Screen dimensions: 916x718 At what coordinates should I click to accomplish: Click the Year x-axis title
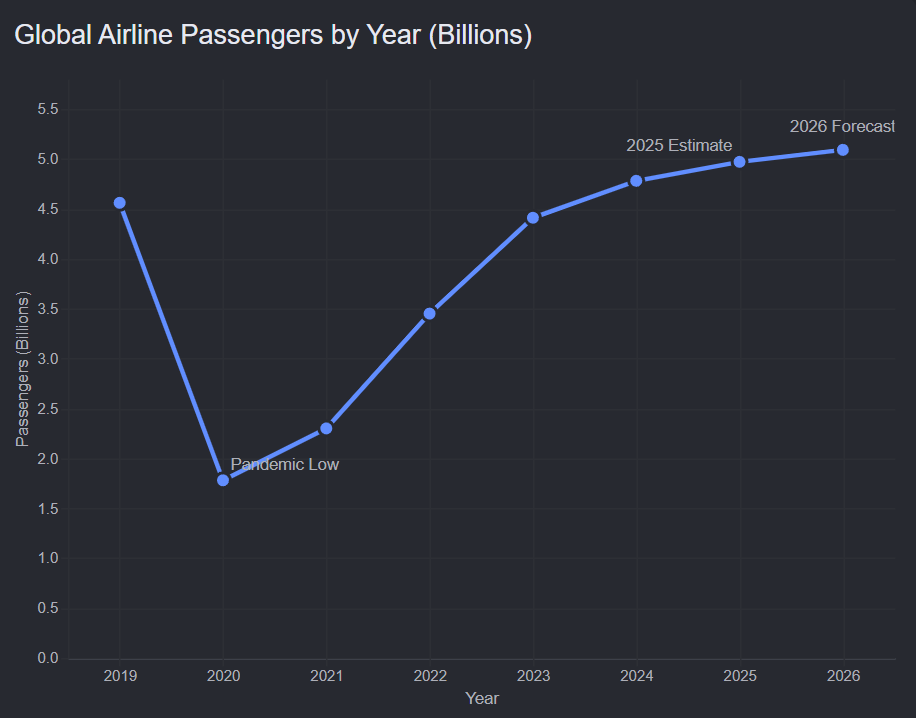click(x=482, y=698)
